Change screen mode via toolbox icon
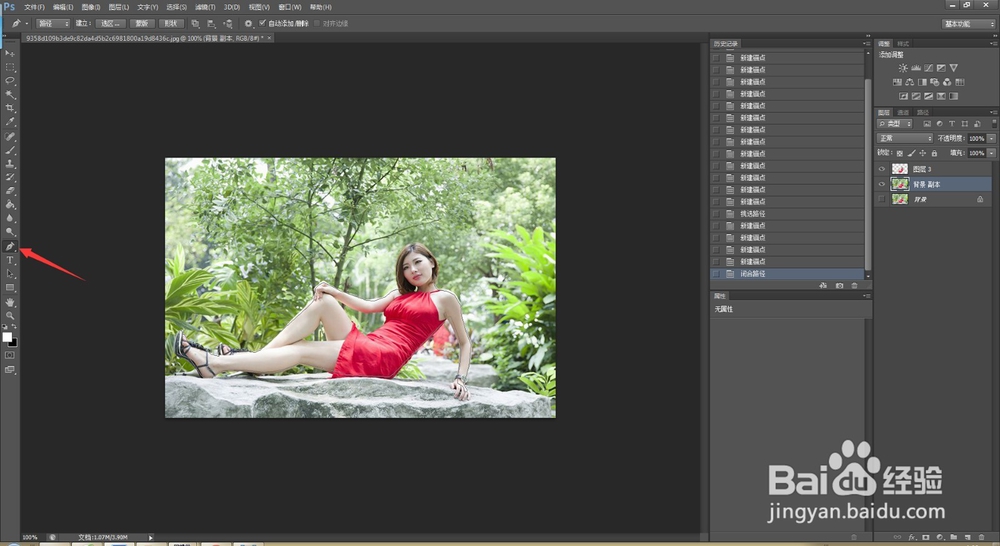The height and width of the screenshot is (546, 1000). (10, 370)
